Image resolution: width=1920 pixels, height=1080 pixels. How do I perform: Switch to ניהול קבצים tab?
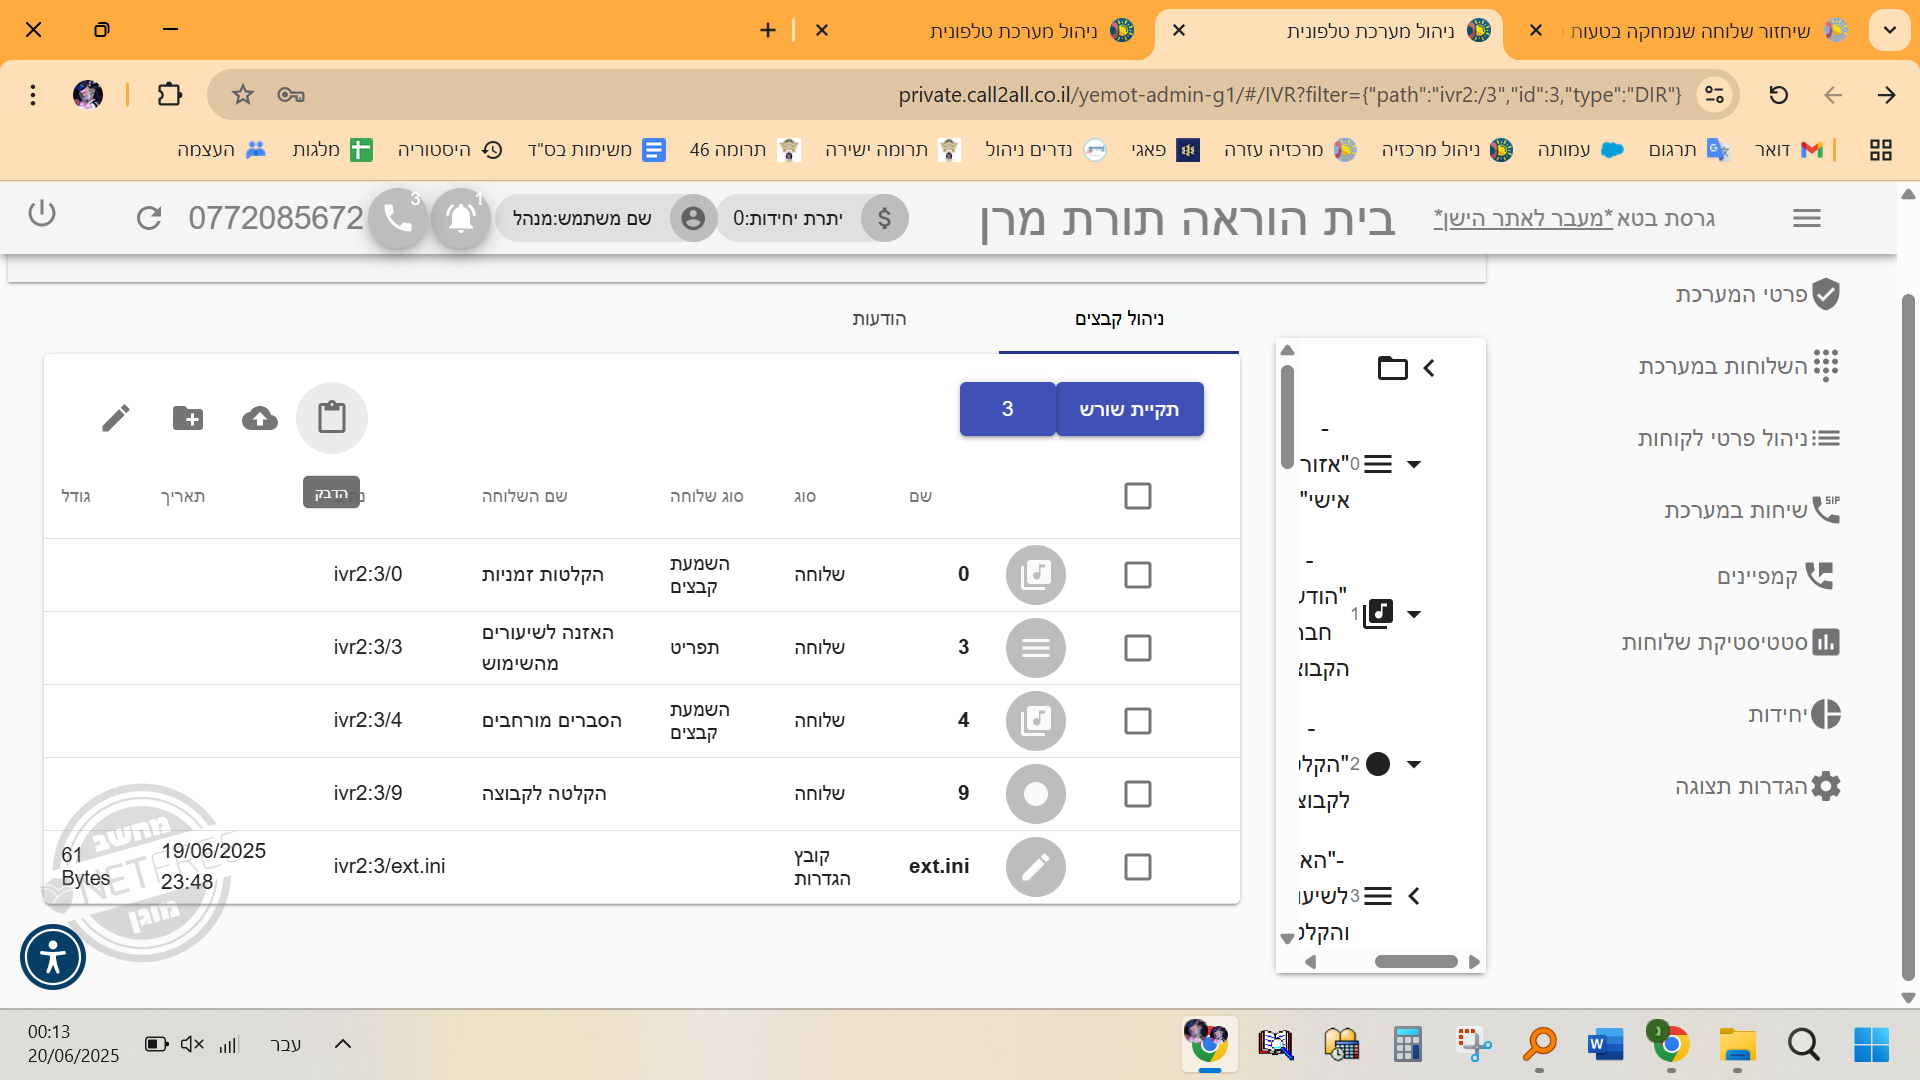(x=1119, y=319)
